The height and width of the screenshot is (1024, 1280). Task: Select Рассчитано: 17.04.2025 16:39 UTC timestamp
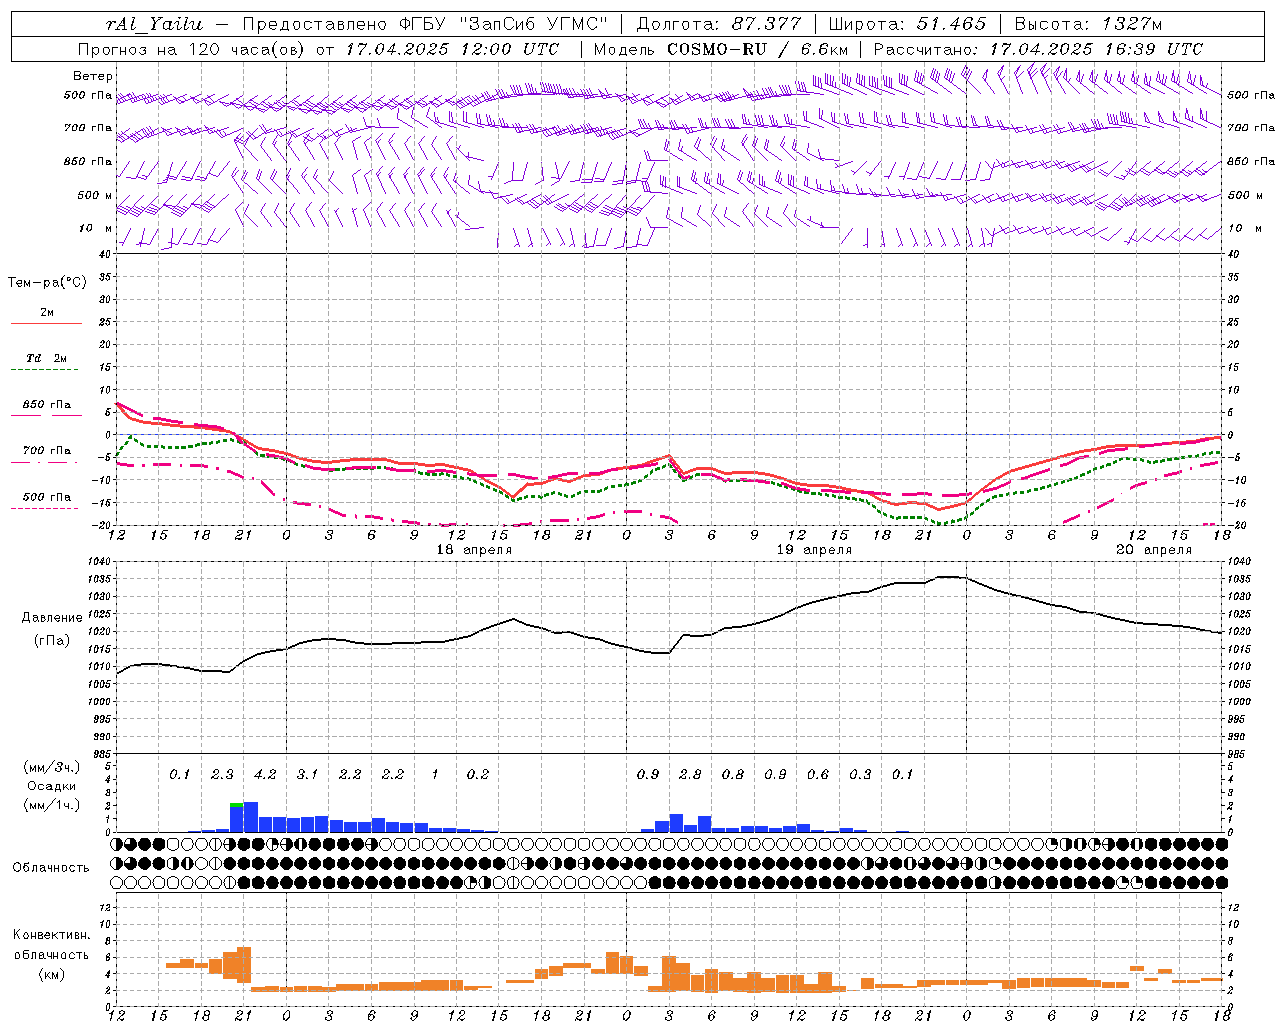tap(1038, 49)
